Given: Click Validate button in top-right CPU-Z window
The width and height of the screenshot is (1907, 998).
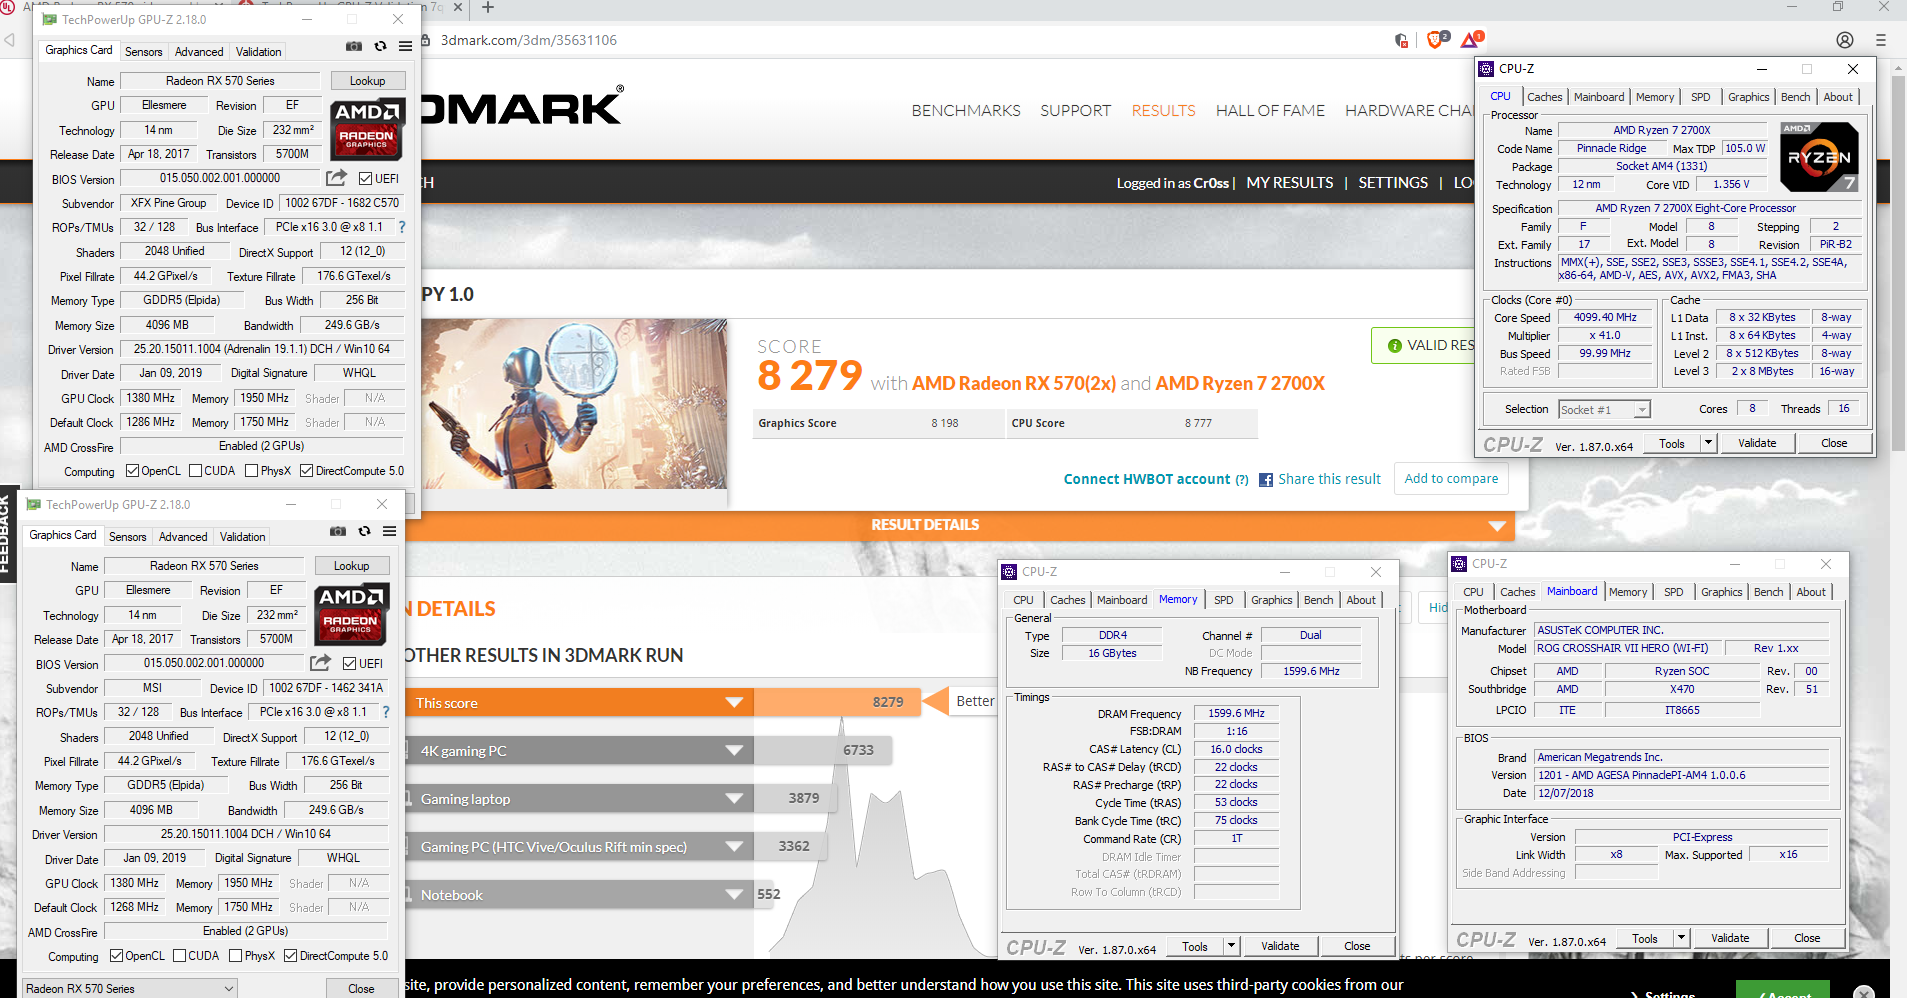Looking at the screenshot, I should coord(1757,443).
